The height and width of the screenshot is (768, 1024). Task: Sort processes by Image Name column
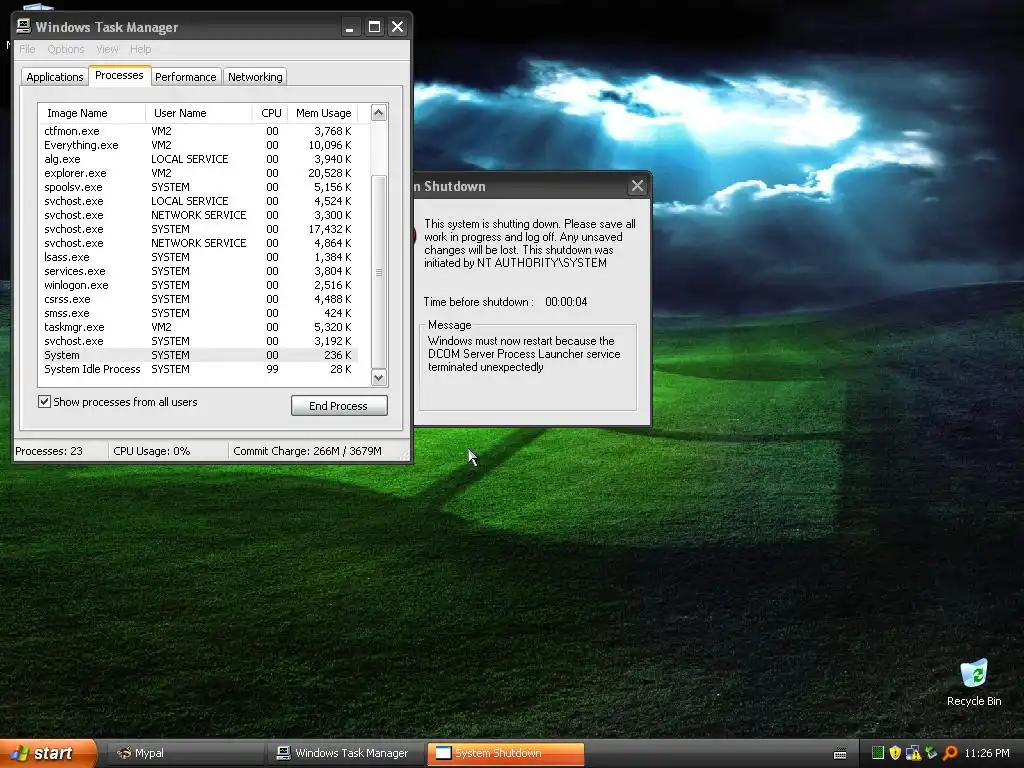click(91, 113)
